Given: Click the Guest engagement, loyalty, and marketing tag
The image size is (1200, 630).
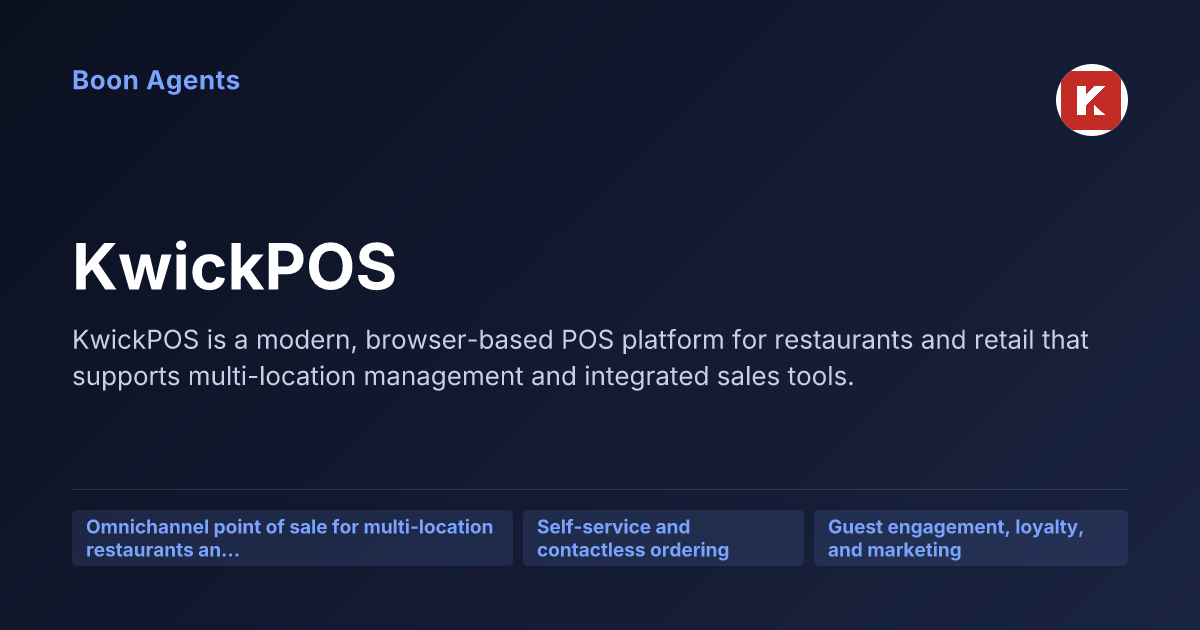Looking at the screenshot, I should tap(971, 538).
